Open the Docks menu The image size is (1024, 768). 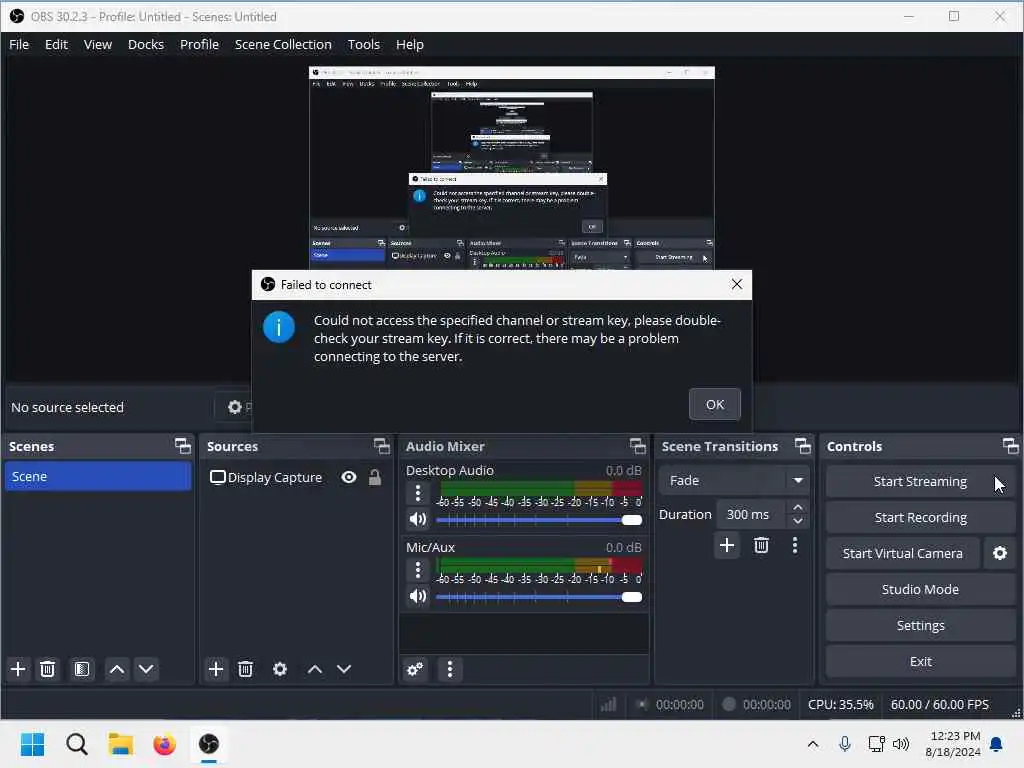146,44
